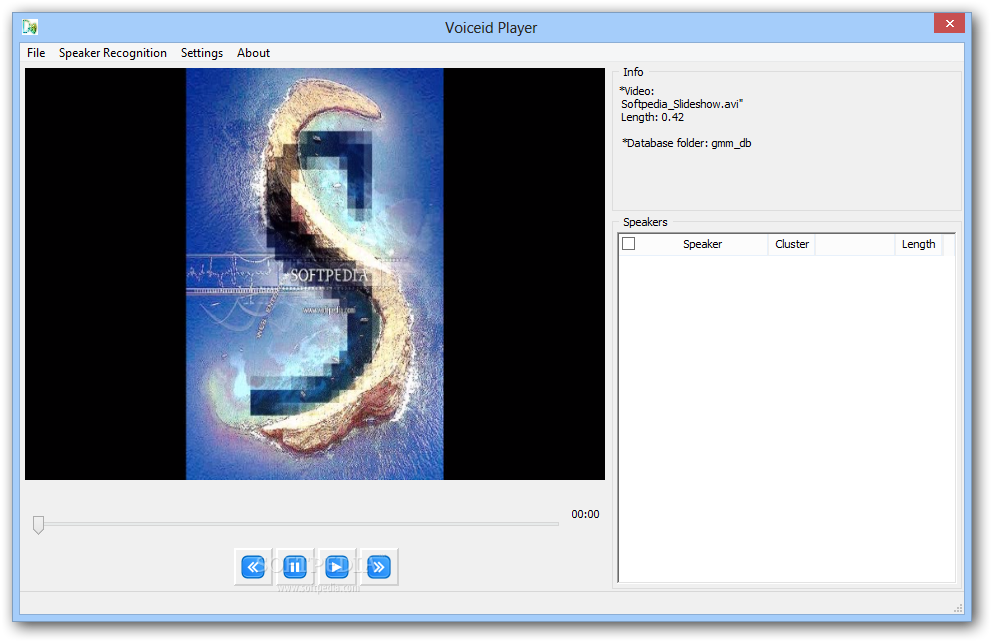
Task: Click the rewind playback button
Action: (x=253, y=567)
